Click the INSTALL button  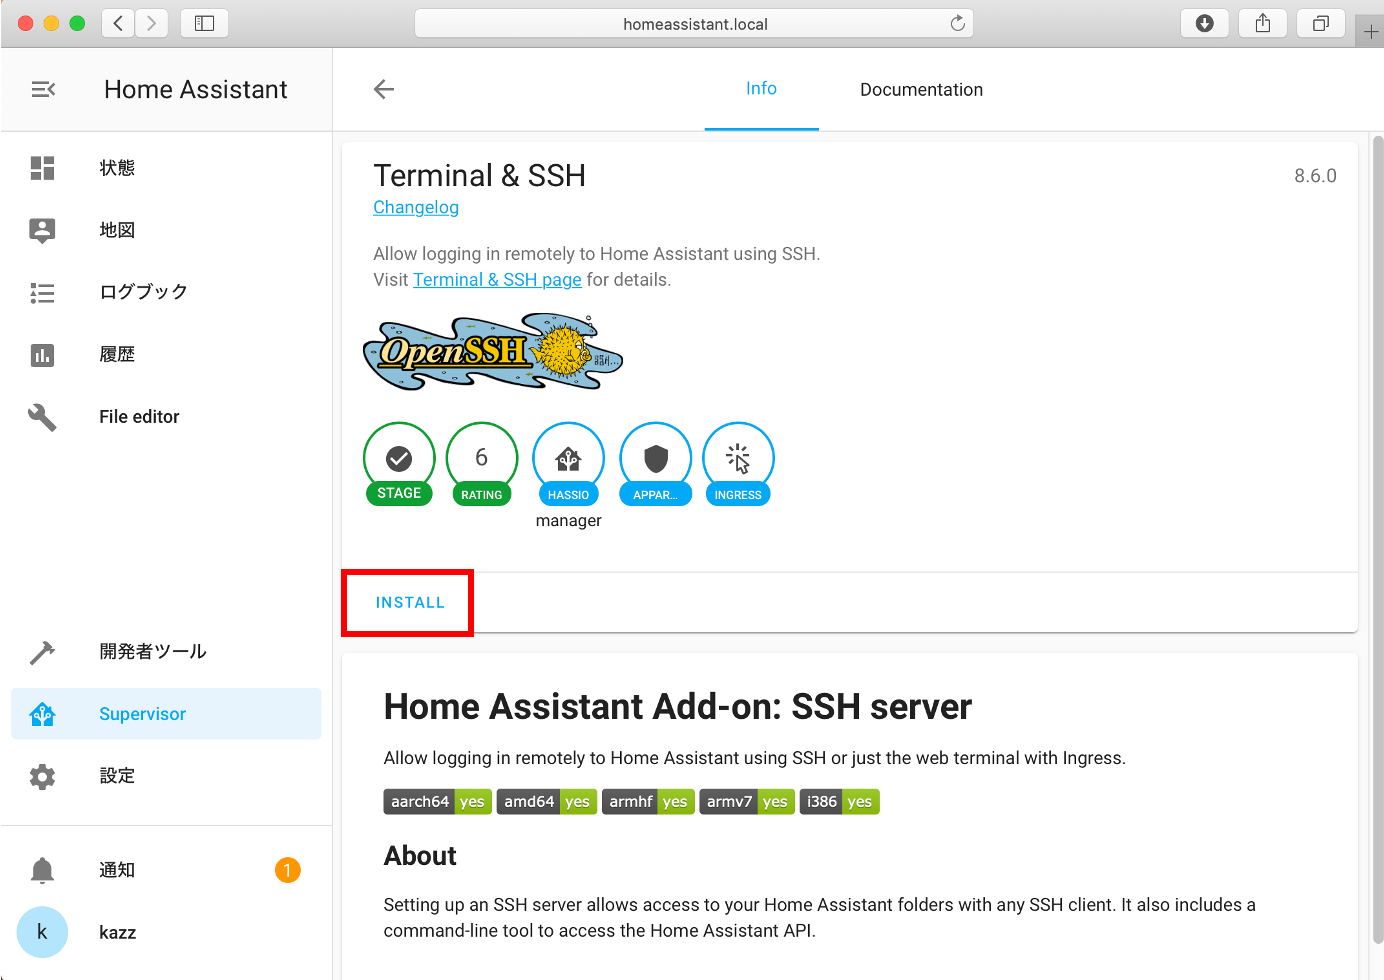pyautogui.click(x=410, y=603)
